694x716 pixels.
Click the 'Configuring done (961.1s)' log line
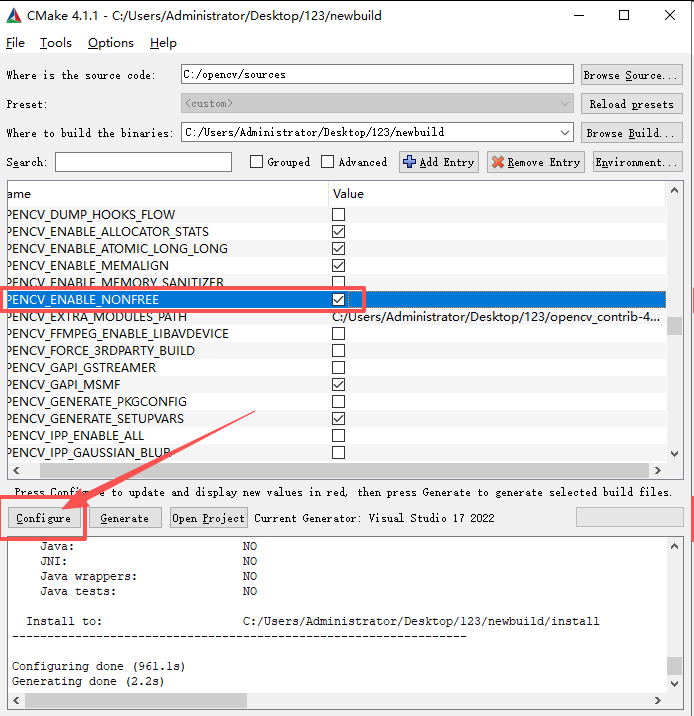click(99, 666)
